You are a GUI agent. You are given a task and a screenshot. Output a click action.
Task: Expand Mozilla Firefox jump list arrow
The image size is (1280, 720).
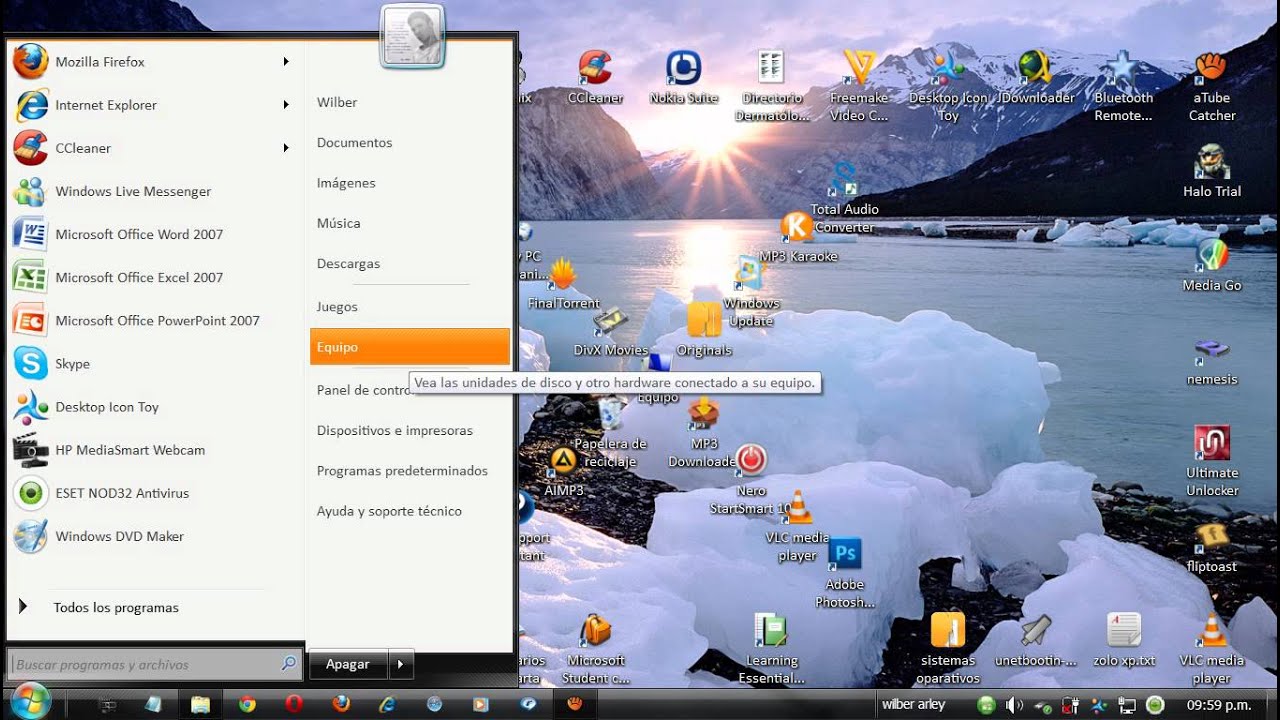tap(286, 62)
